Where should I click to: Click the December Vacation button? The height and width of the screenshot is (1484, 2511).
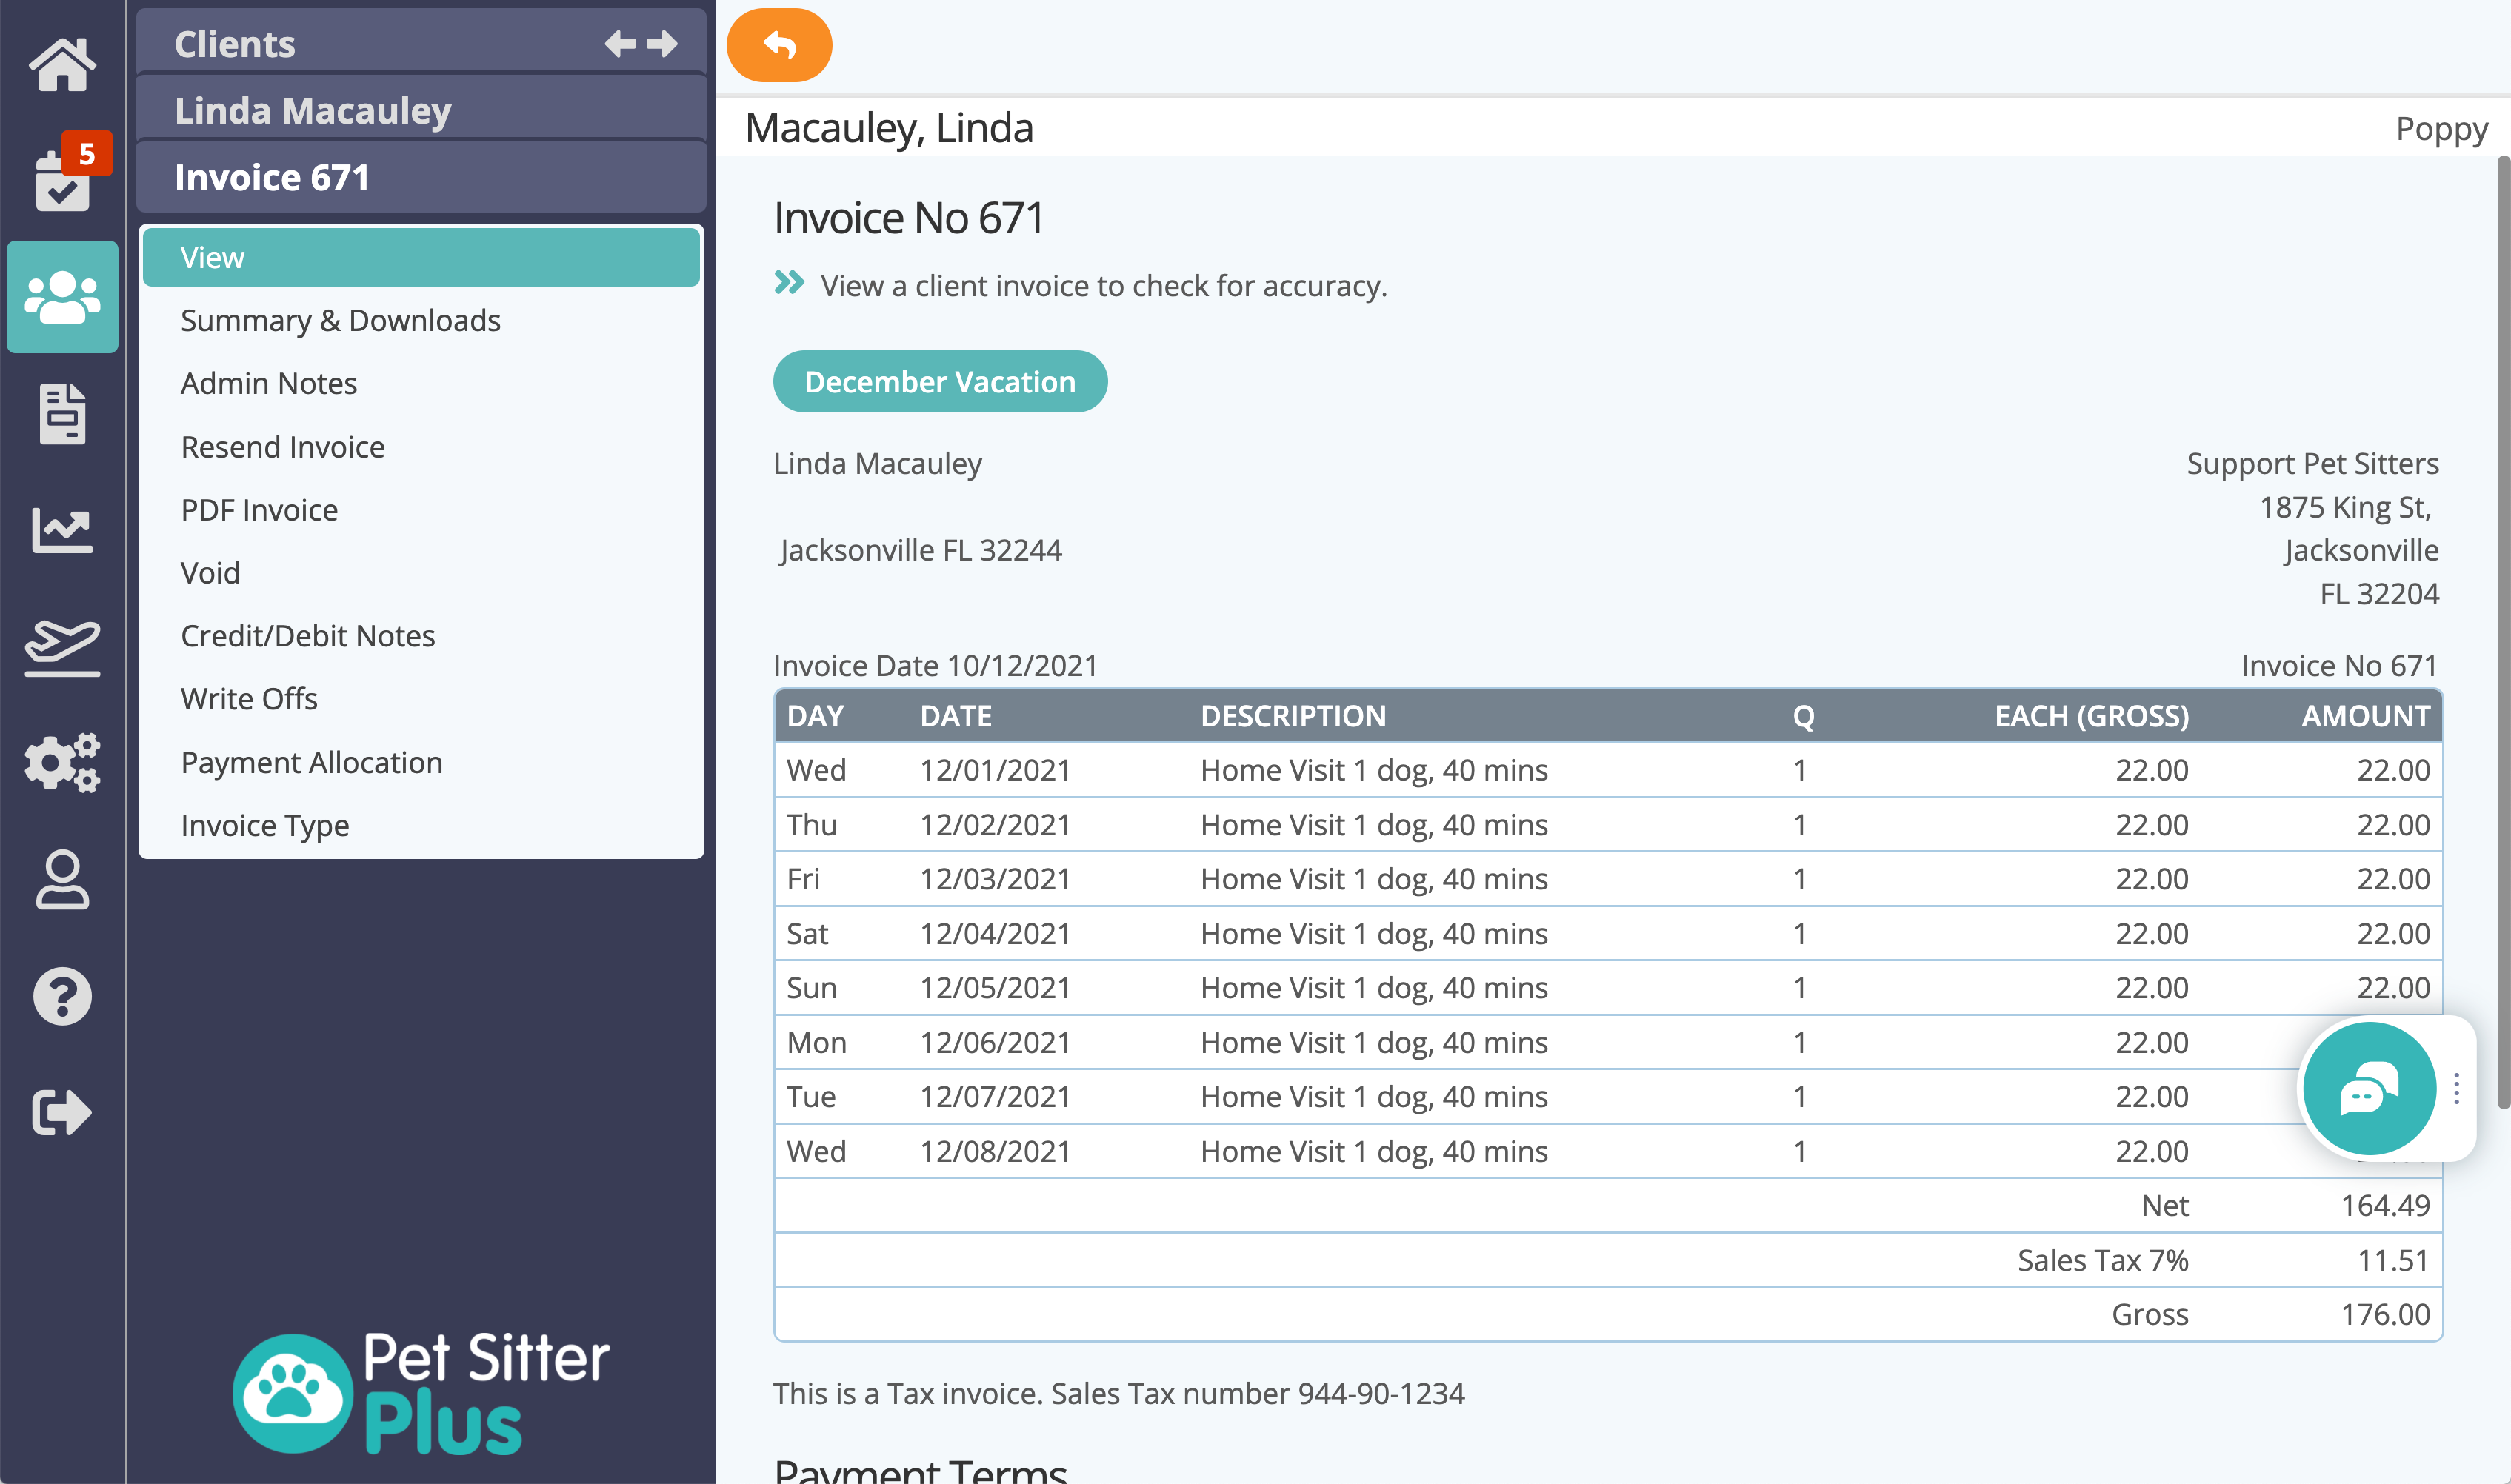(x=939, y=381)
